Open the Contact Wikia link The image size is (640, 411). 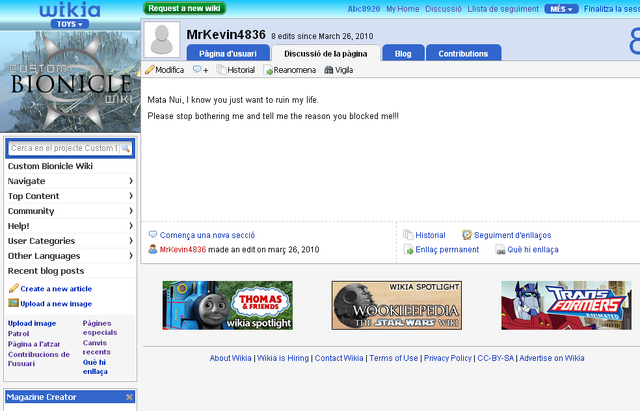[x=339, y=358]
